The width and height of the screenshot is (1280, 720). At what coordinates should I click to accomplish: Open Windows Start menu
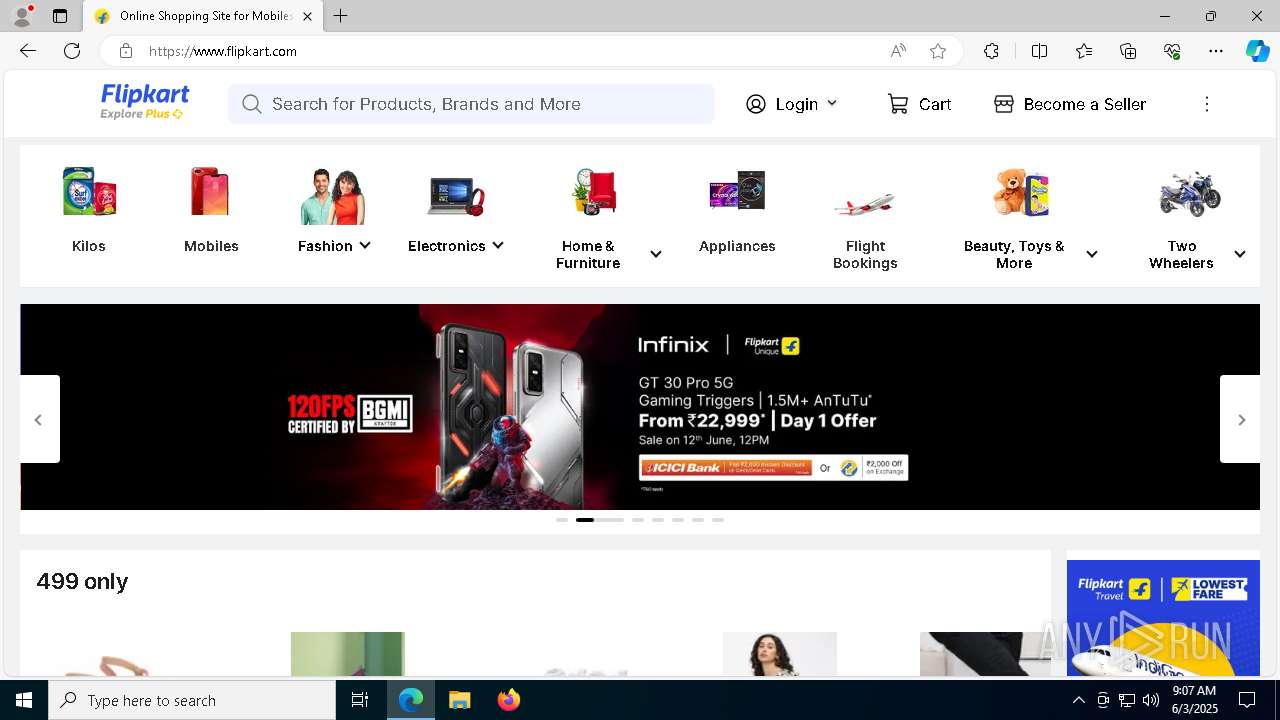click(x=24, y=700)
